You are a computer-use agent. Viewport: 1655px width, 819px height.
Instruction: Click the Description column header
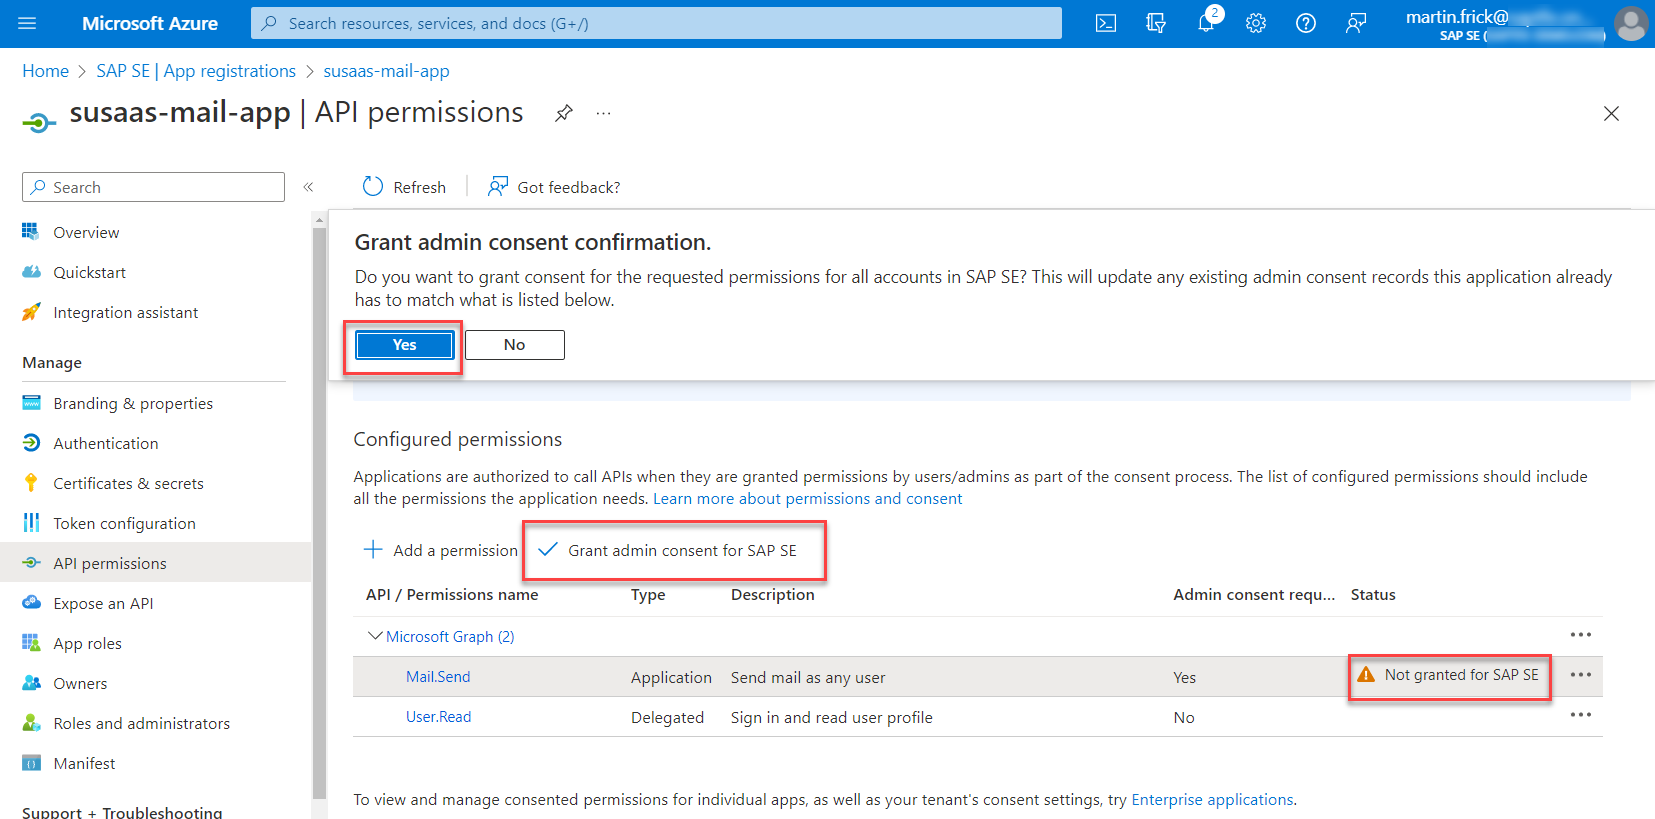click(x=772, y=594)
